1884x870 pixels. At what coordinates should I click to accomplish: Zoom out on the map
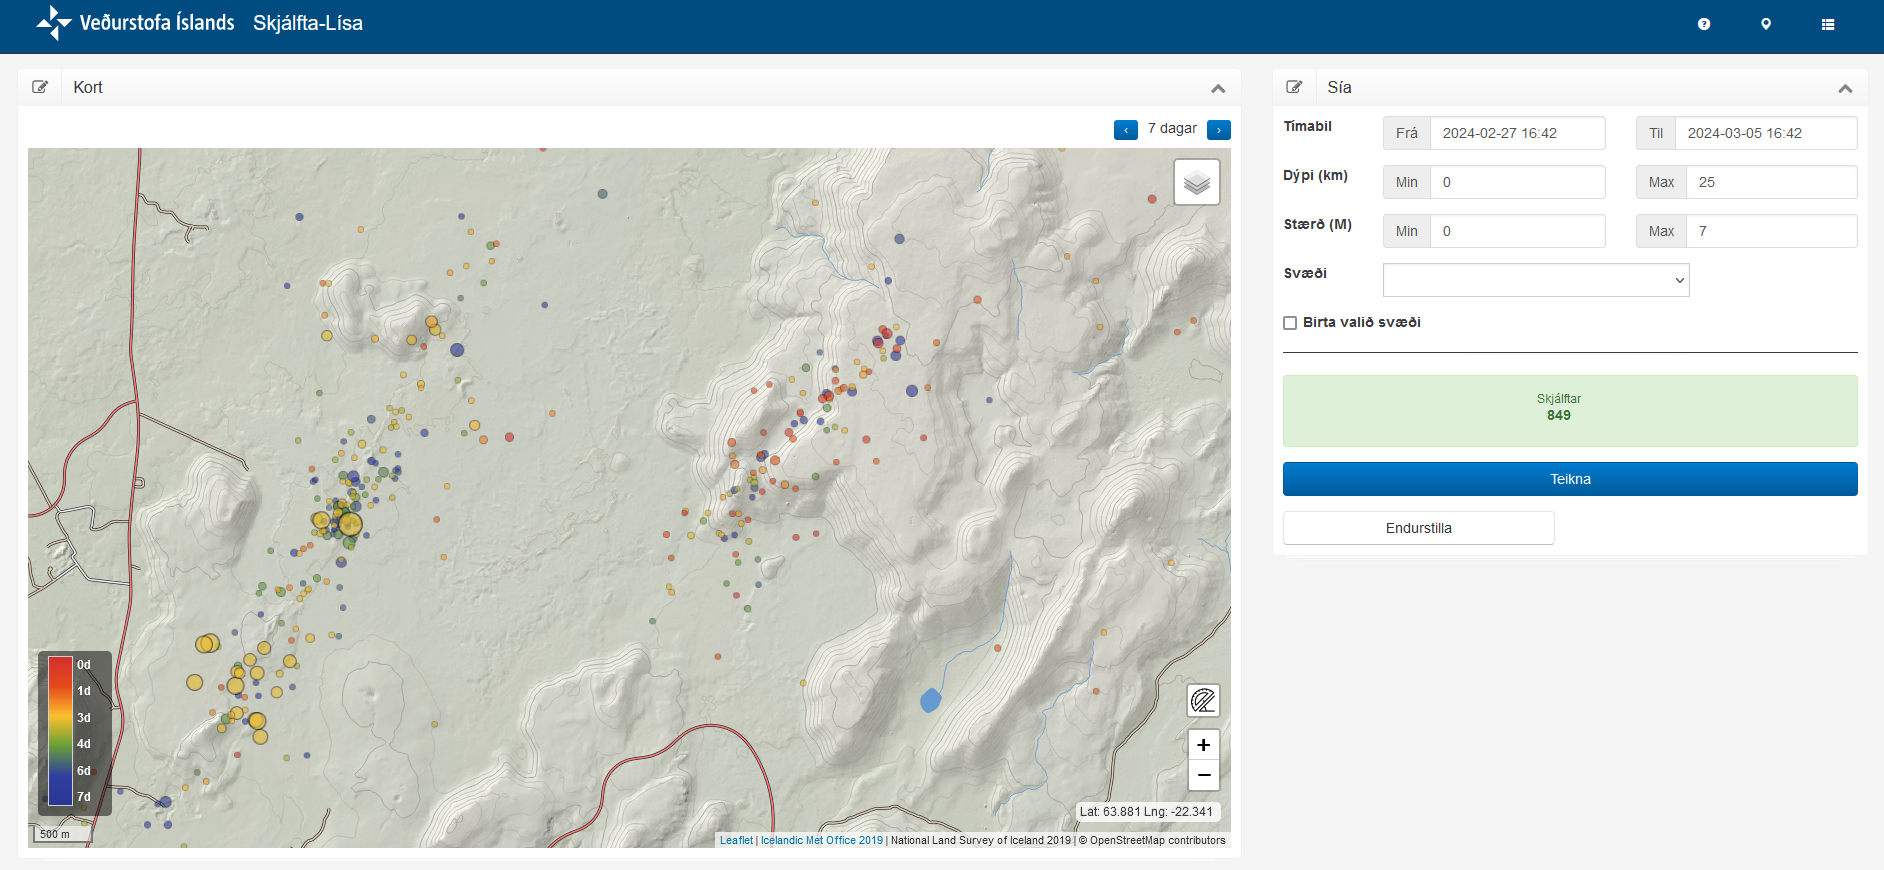[1203, 775]
